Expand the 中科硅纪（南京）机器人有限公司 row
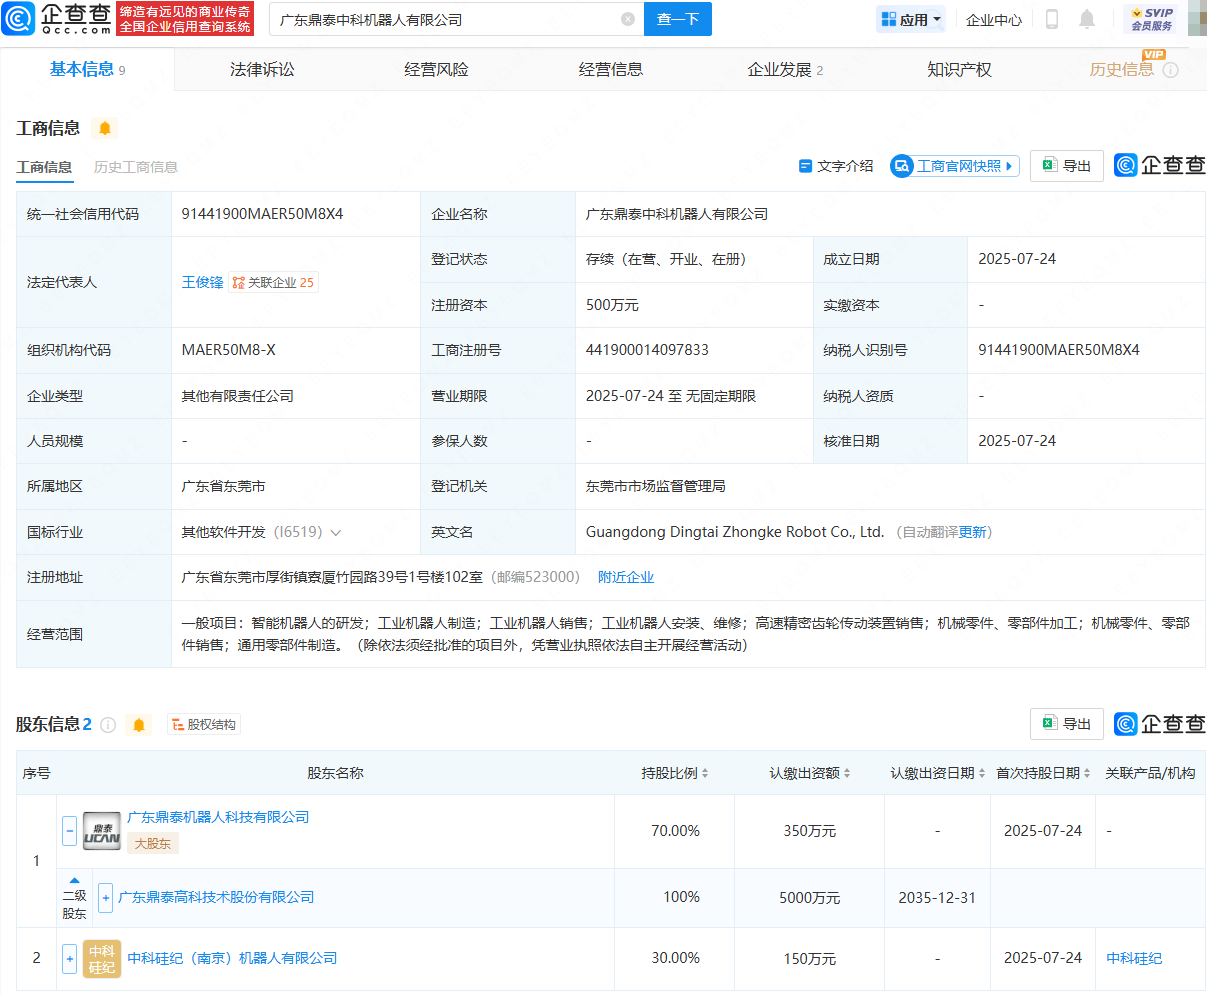1207x994 pixels. [x=70, y=958]
